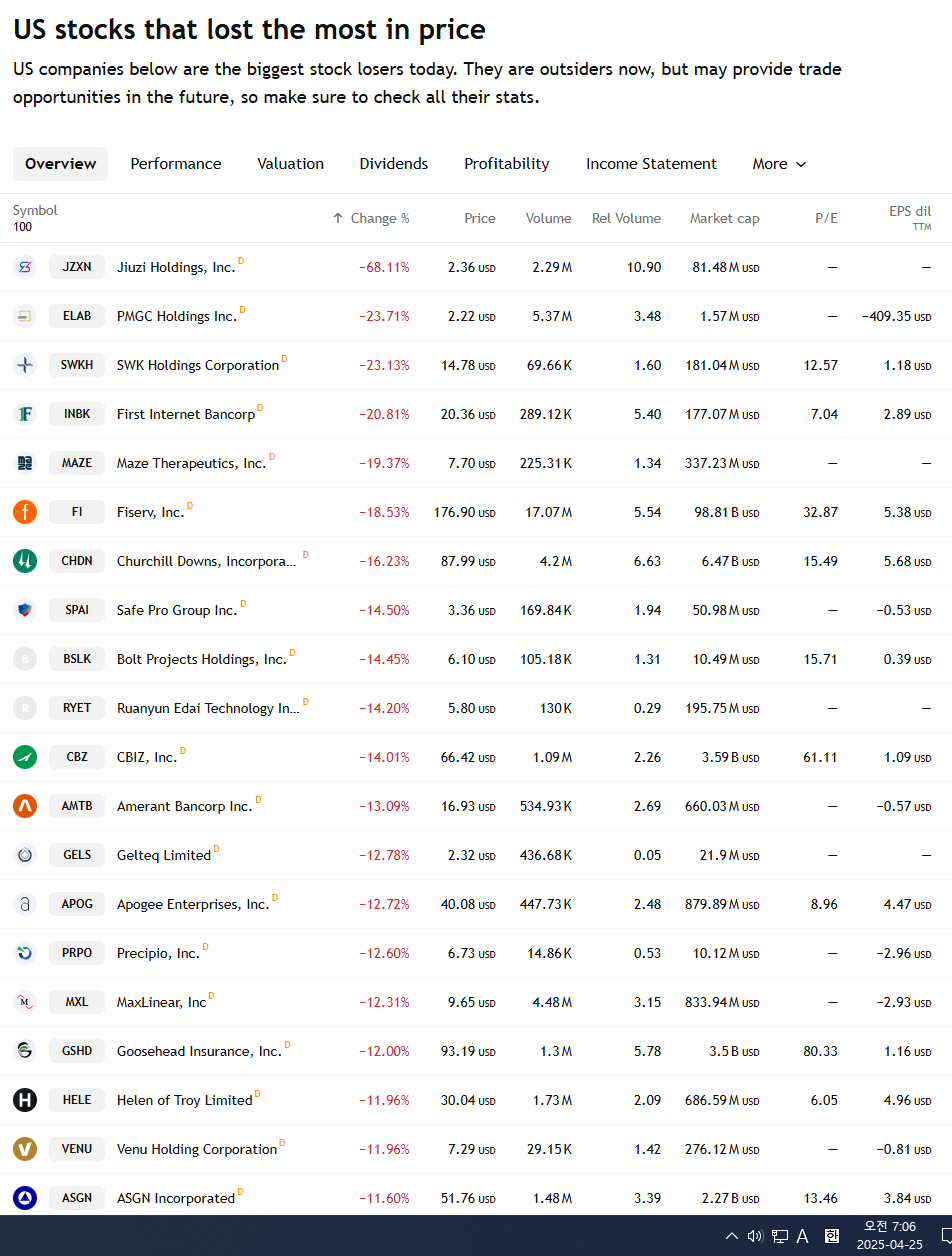The image size is (952, 1256).
Task: Click the Price column header
Action: [480, 218]
